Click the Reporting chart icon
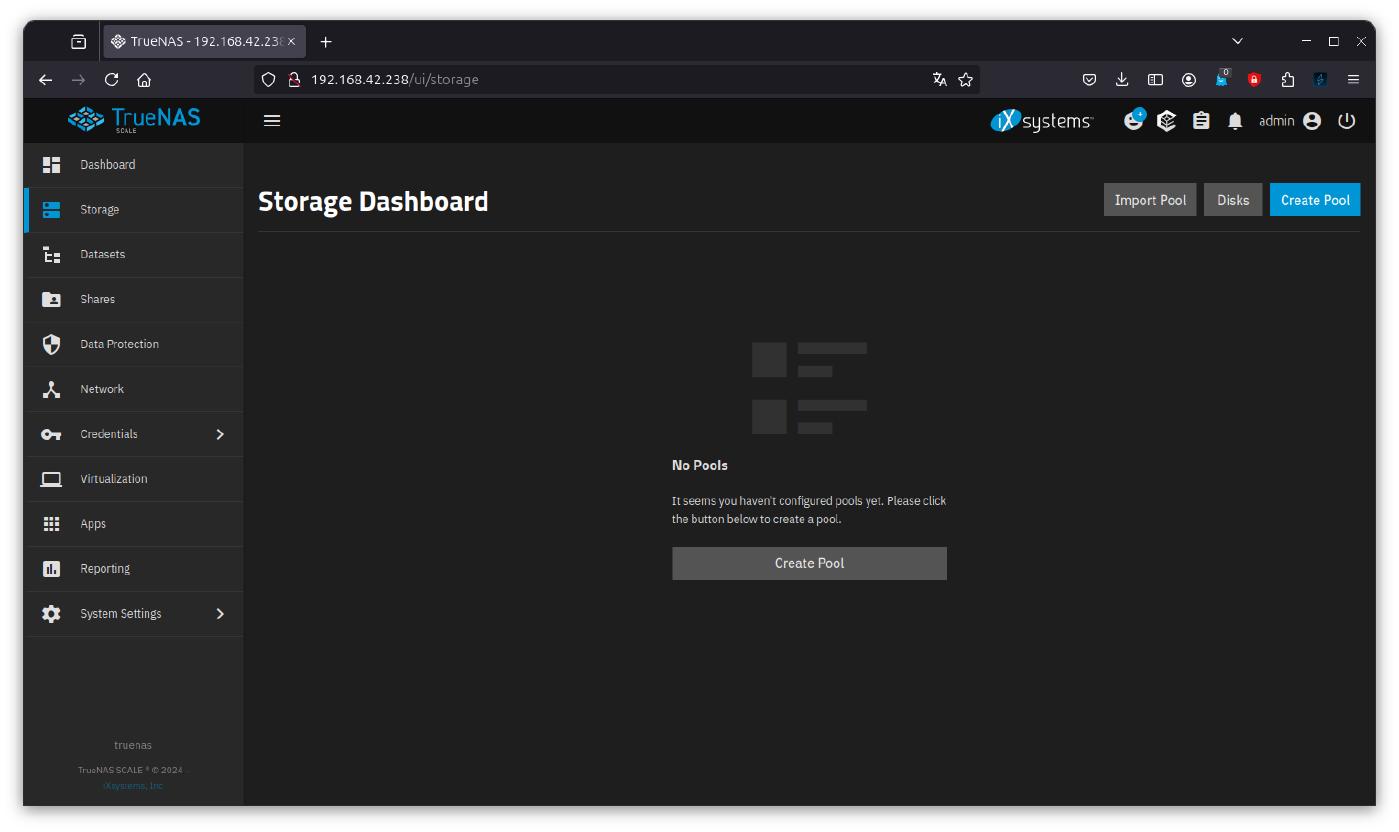This screenshot has height=832, width=1399. [51, 569]
